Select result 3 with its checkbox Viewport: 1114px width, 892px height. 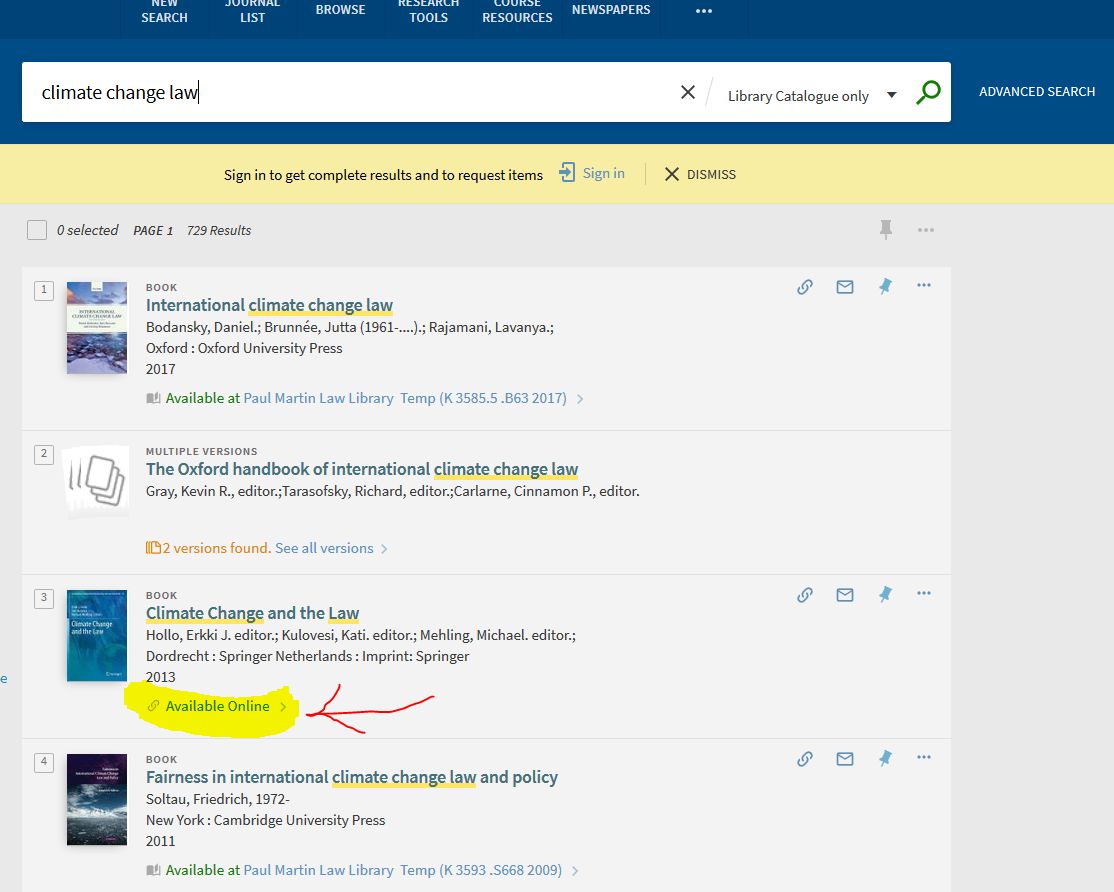[43, 597]
